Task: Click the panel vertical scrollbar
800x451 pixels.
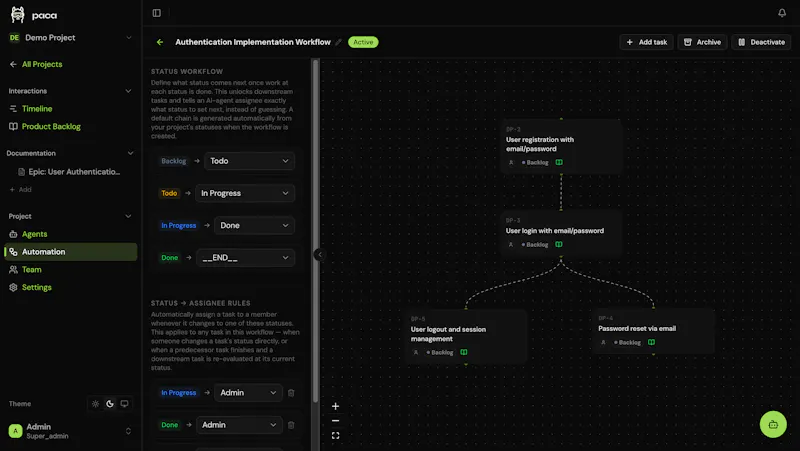Action: point(315,231)
